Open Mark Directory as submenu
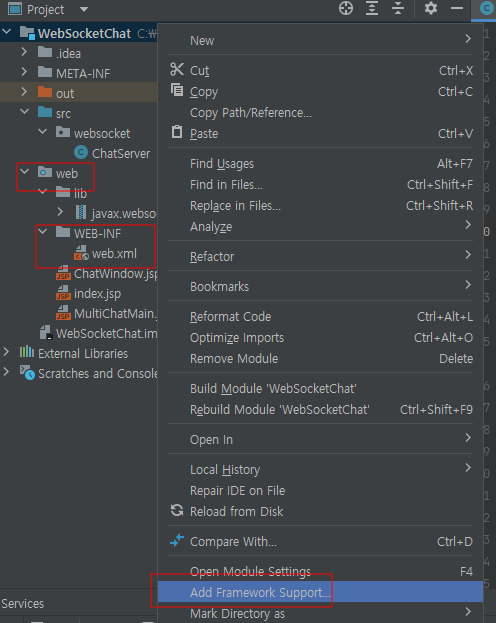 [x=320, y=613]
